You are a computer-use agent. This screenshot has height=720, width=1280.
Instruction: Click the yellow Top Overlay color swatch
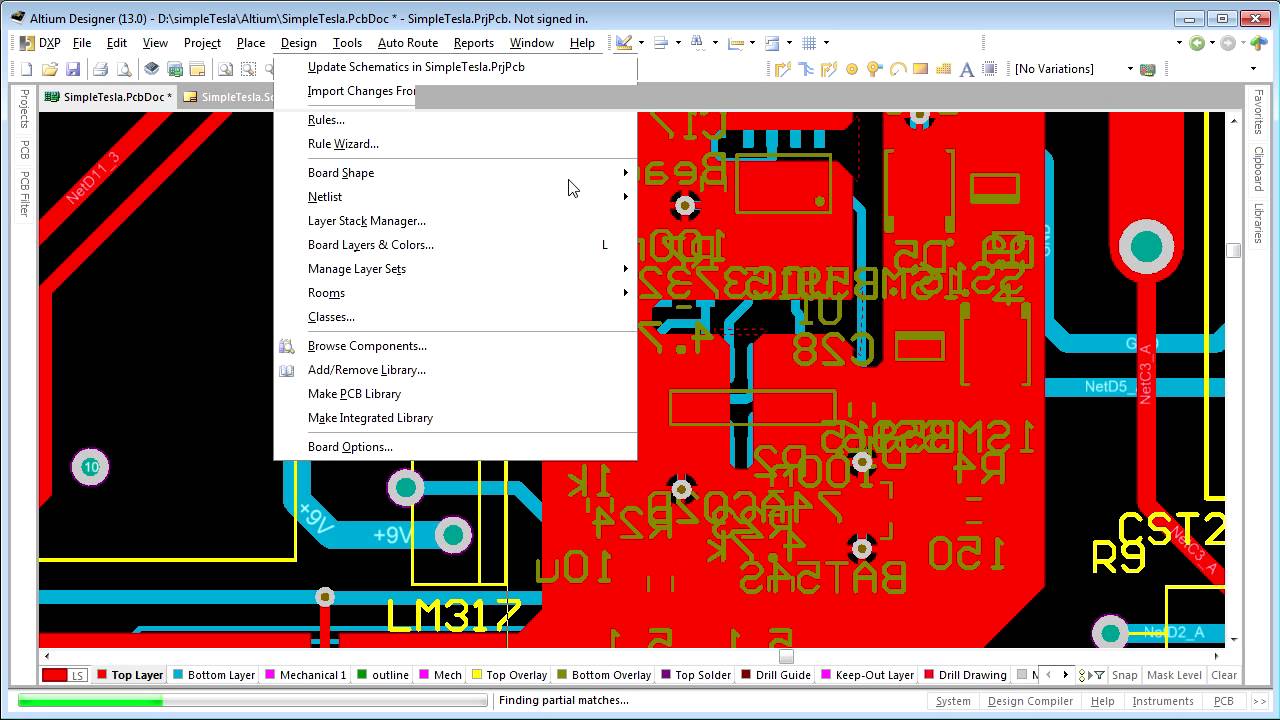[x=477, y=675]
